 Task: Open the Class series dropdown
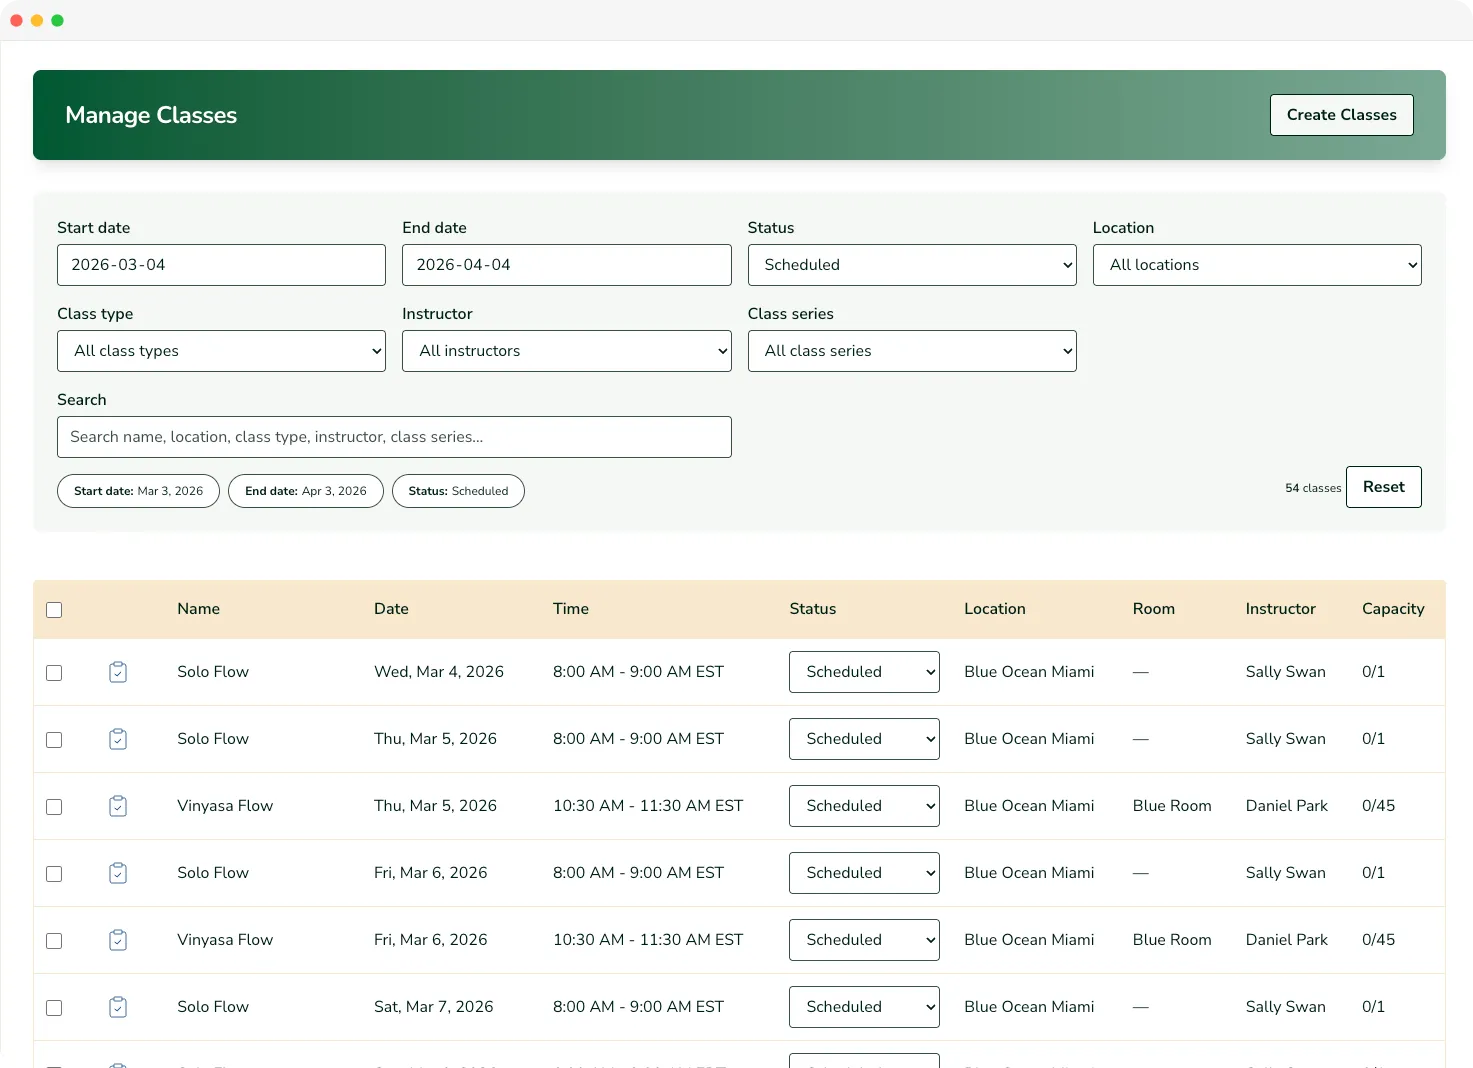(x=911, y=351)
